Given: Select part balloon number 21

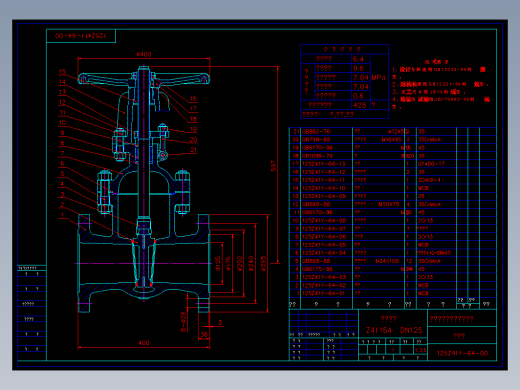Looking at the screenshot, I should 194,150.
